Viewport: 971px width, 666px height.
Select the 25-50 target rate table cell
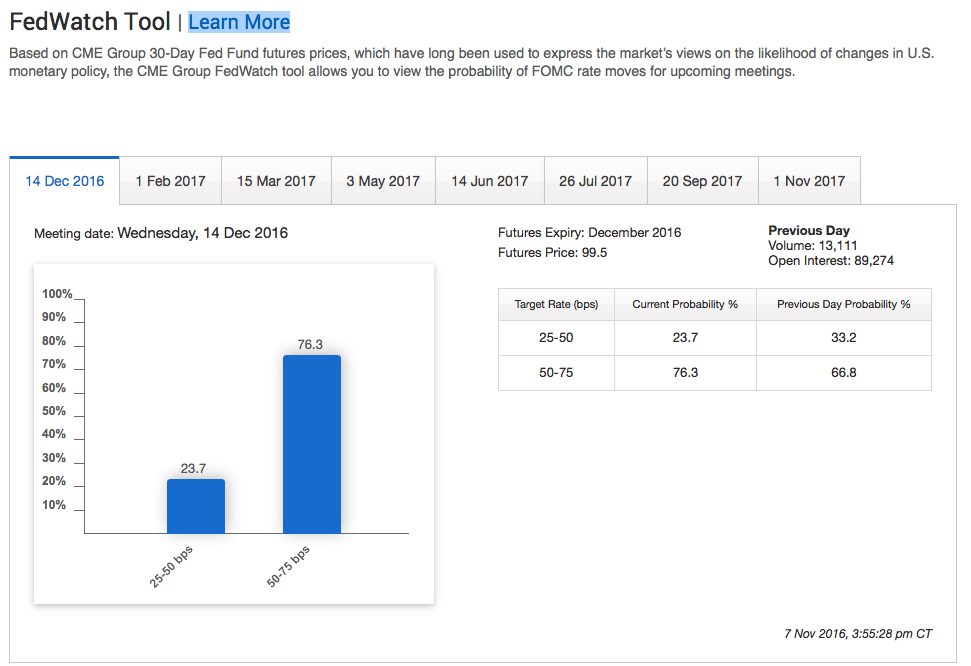pos(556,338)
